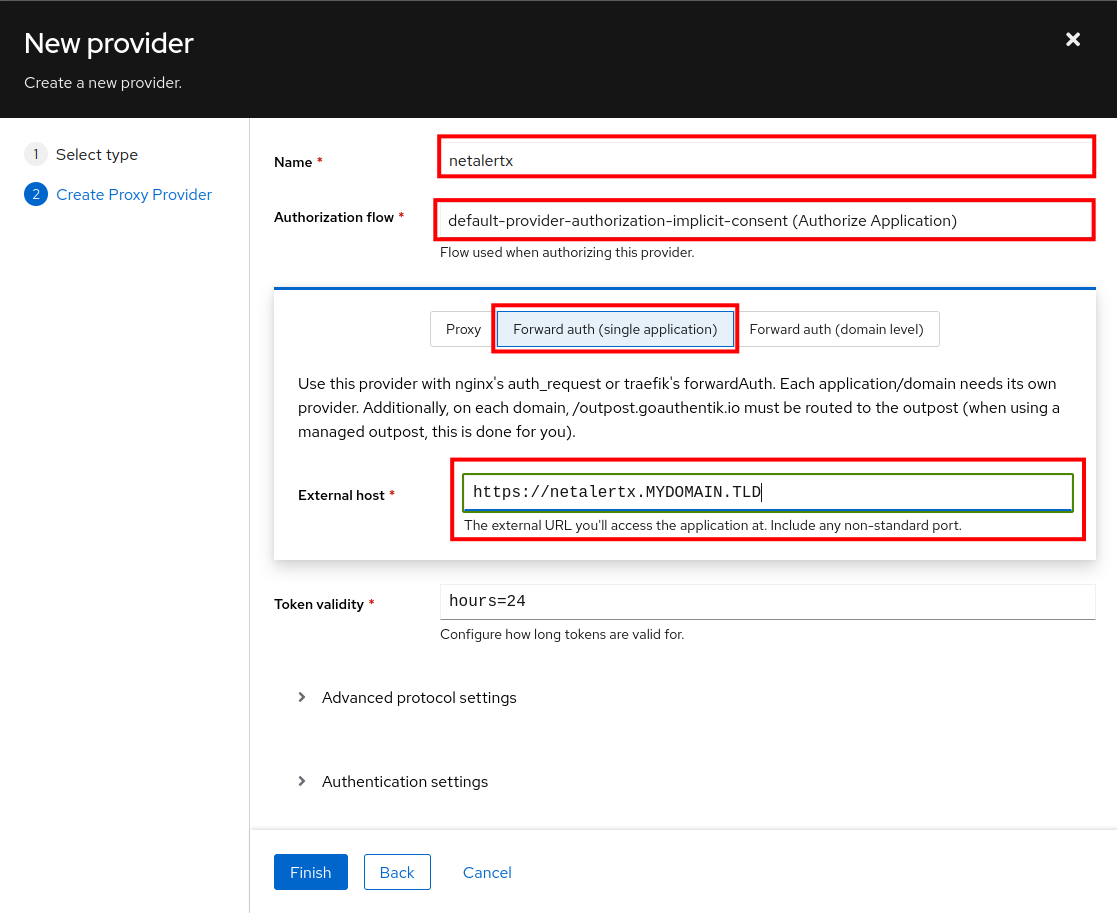Close the New provider dialog
Image resolution: width=1117 pixels, height=913 pixels.
click(1072, 39)
